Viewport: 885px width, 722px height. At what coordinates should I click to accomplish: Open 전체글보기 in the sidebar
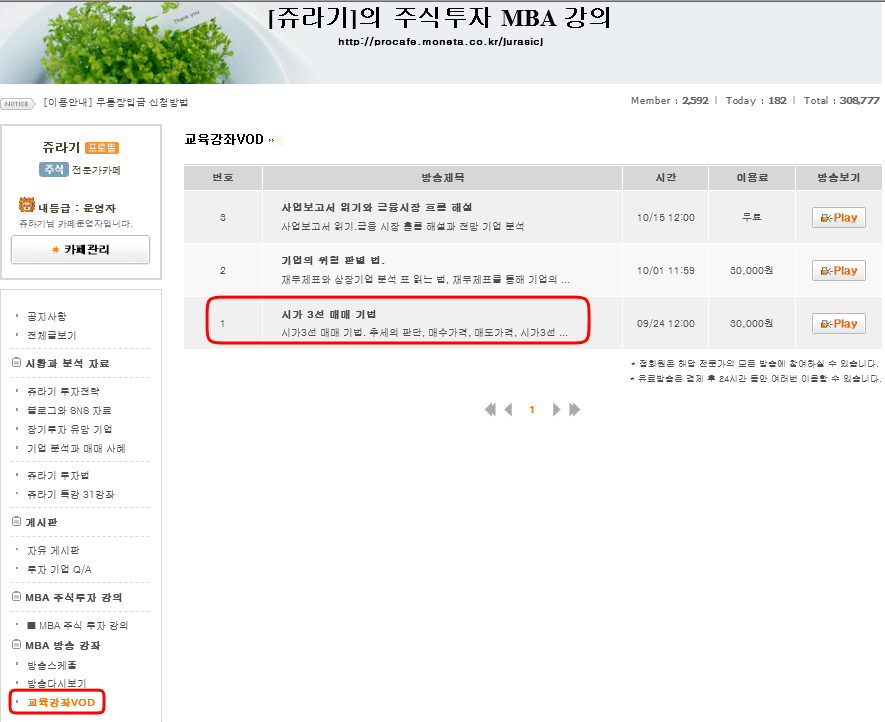(51, 335)
